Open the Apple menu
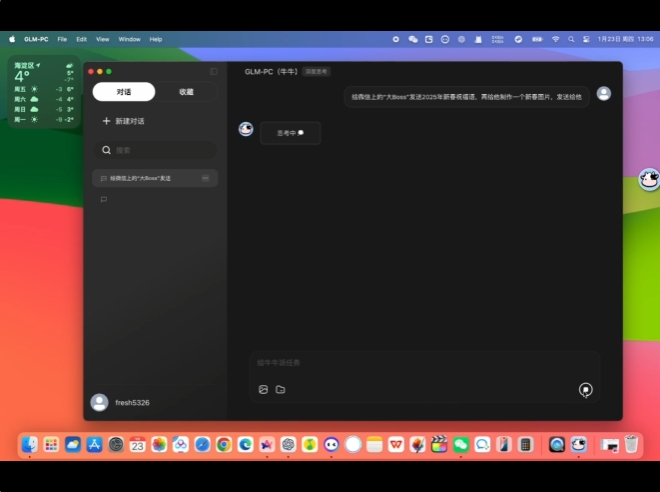Viewport: 660px width, 492px height. point(12,39)
